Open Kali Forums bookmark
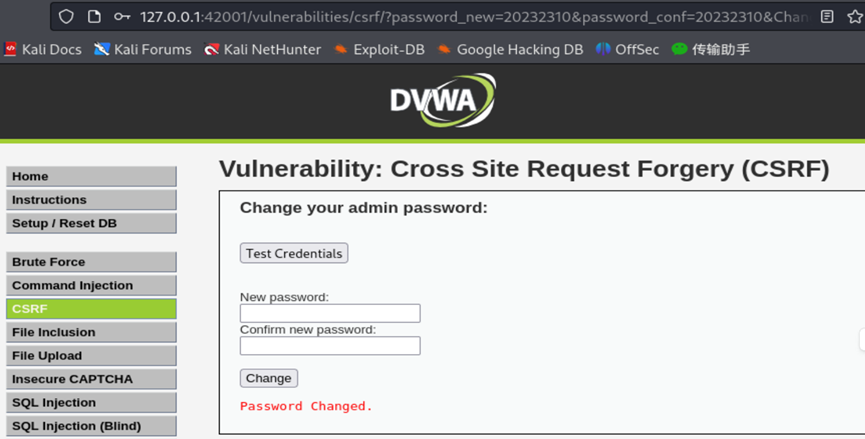Screen dimensions: 865x439 (142, 49)
